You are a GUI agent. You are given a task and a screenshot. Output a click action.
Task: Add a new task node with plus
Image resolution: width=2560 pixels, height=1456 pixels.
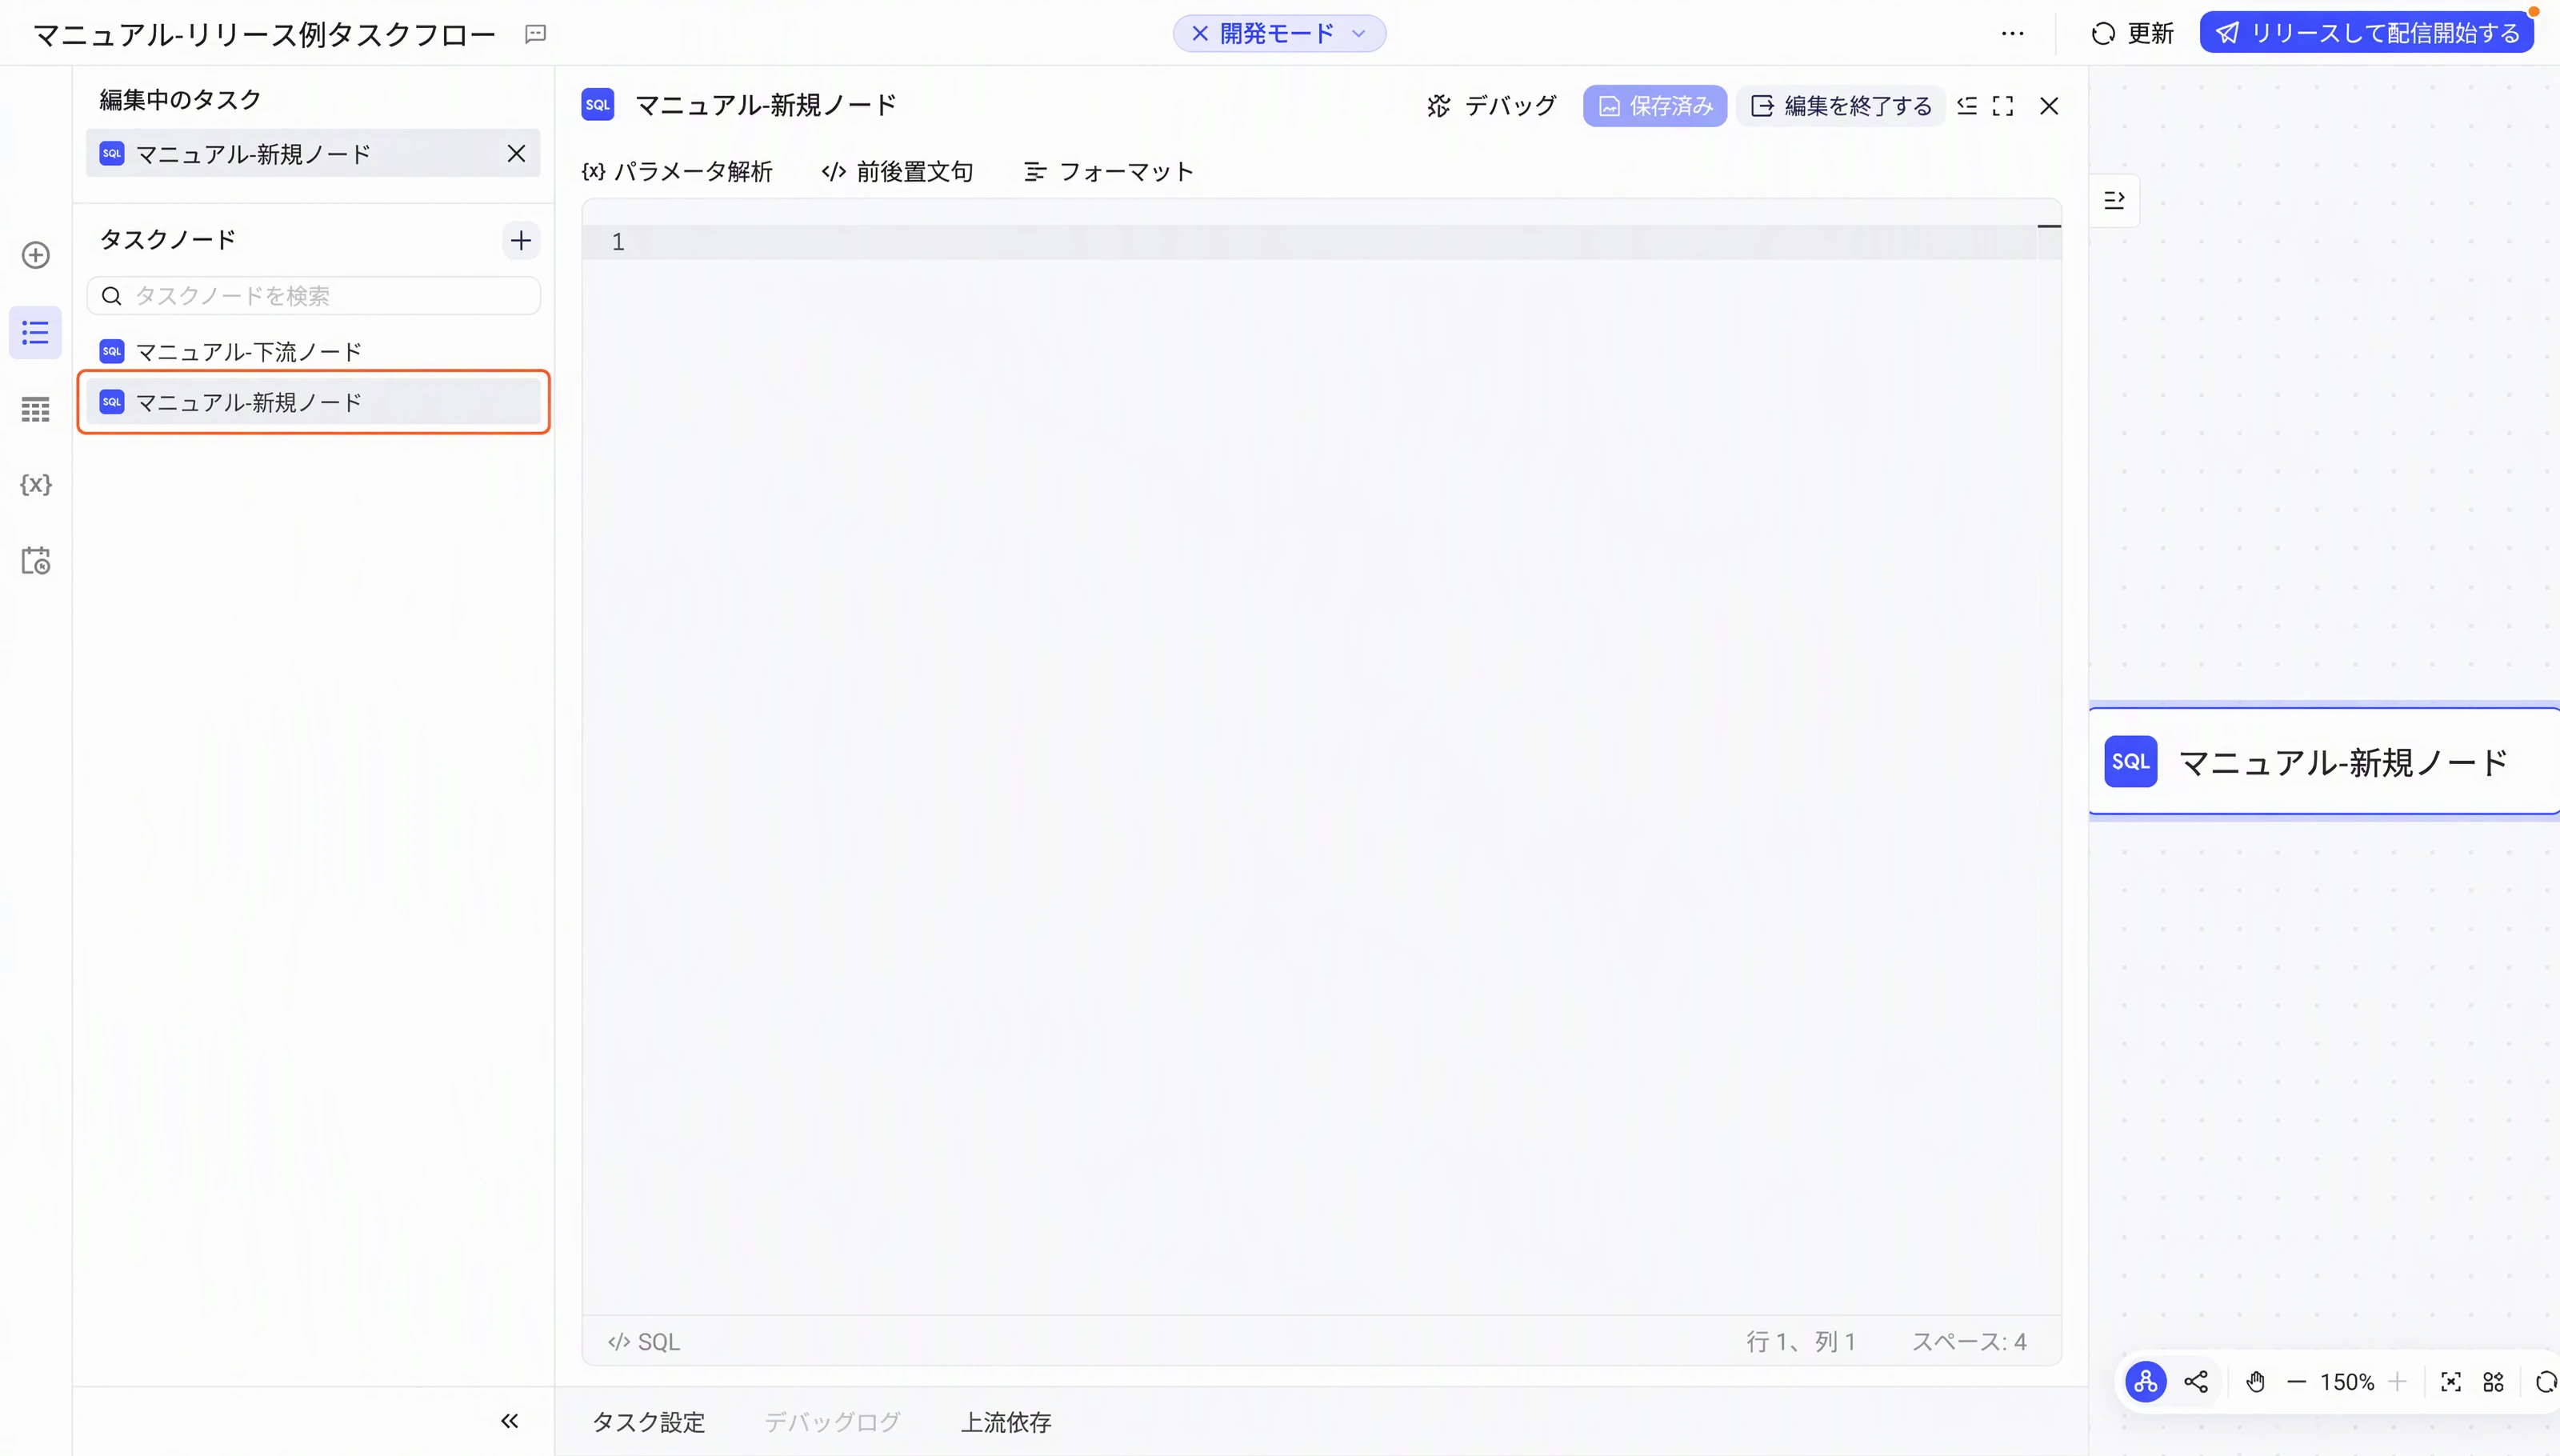520,240
